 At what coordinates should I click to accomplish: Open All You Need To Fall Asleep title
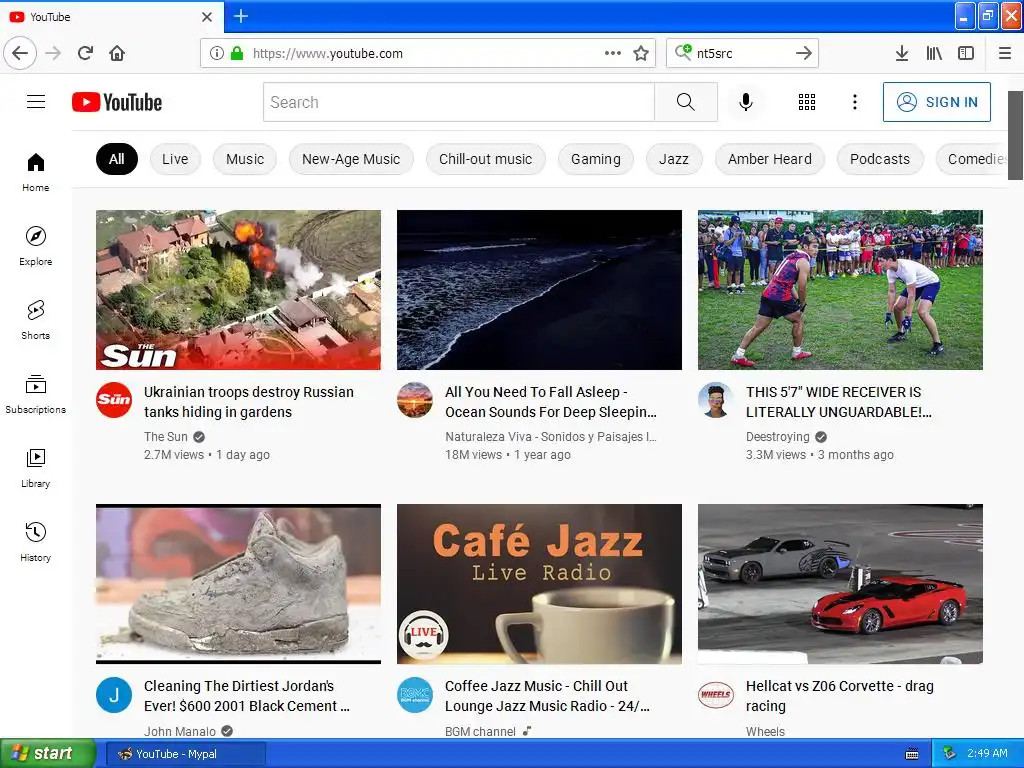tap(551, 402)
